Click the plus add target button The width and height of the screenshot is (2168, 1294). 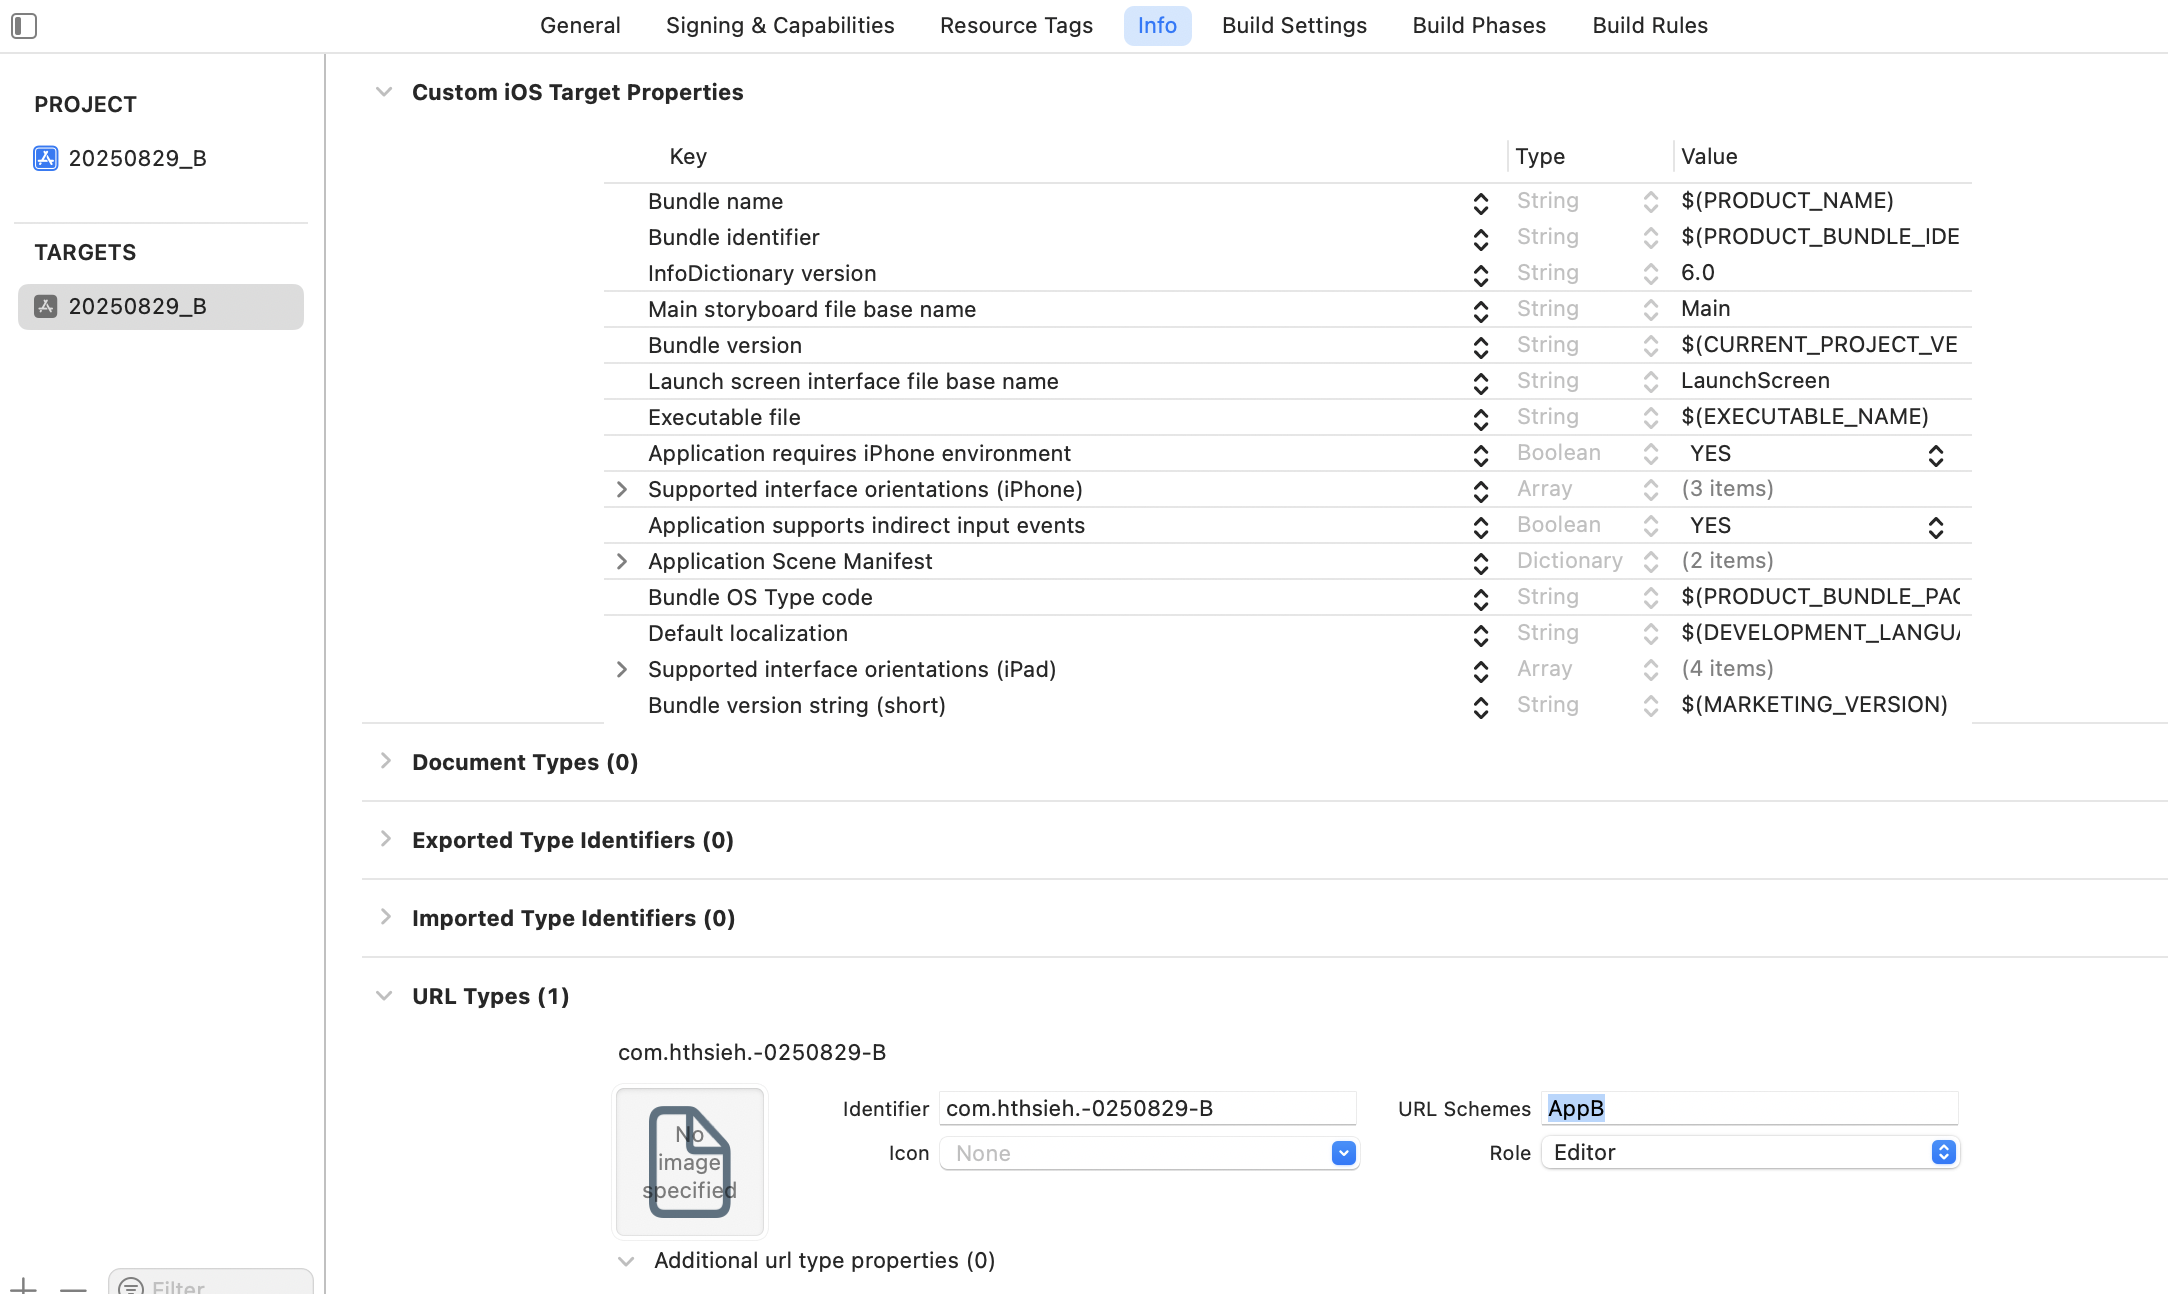(x=24, y=1286)
